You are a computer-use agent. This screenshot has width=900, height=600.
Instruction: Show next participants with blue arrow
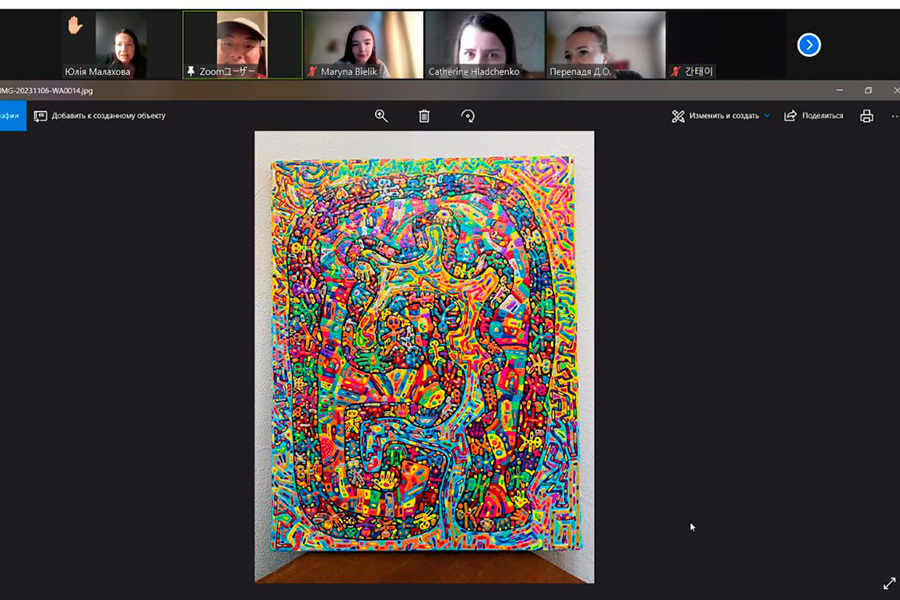click(x=809, y=45)
